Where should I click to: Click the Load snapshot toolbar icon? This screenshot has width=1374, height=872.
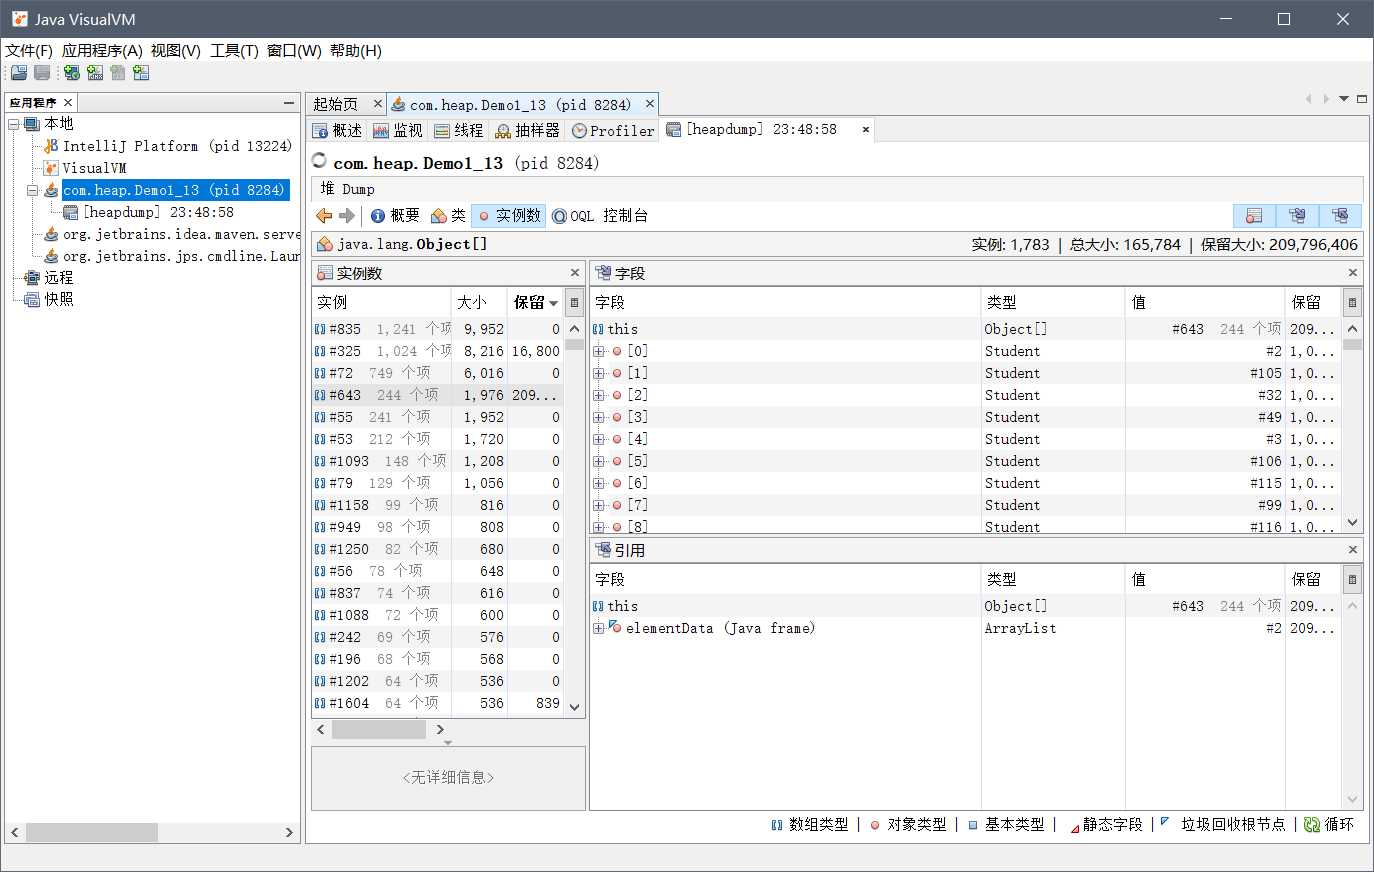(x=19, y=72)
